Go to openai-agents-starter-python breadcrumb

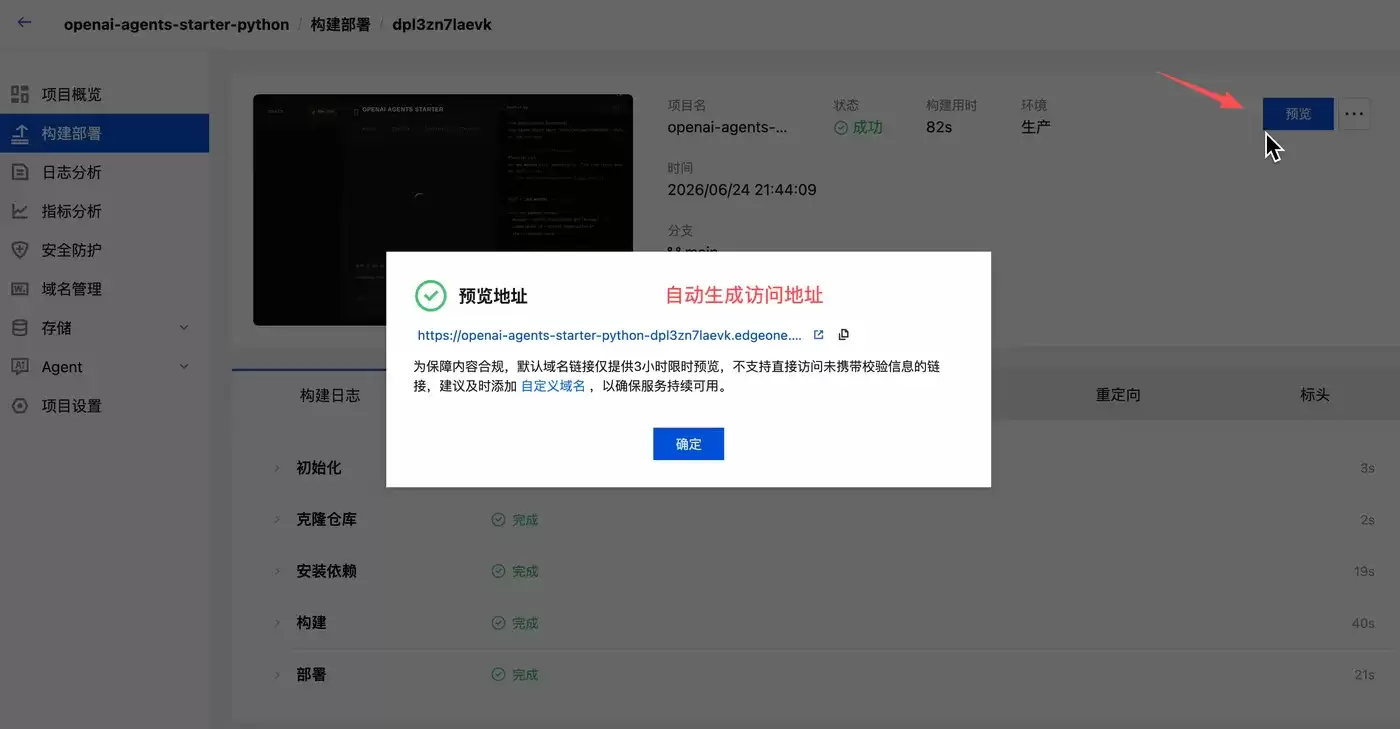(176, 24)
